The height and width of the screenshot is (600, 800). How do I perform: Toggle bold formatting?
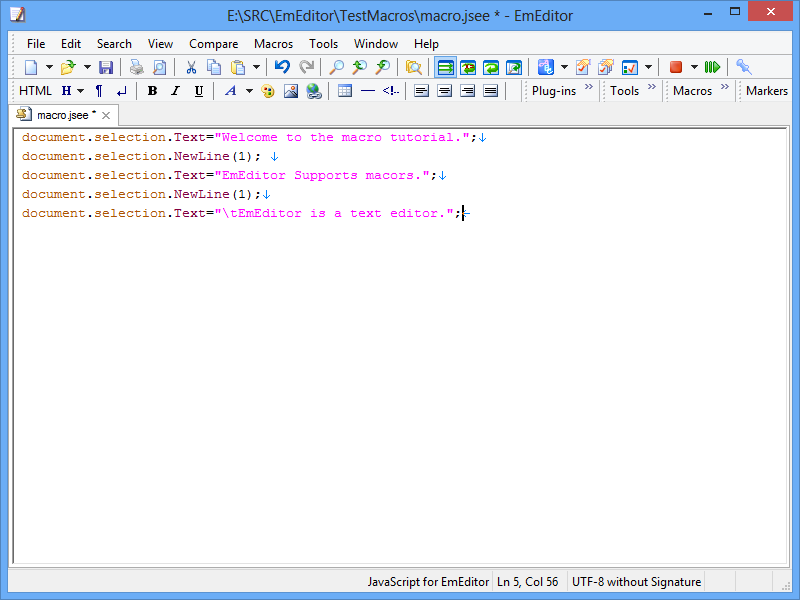coord(152,91)
